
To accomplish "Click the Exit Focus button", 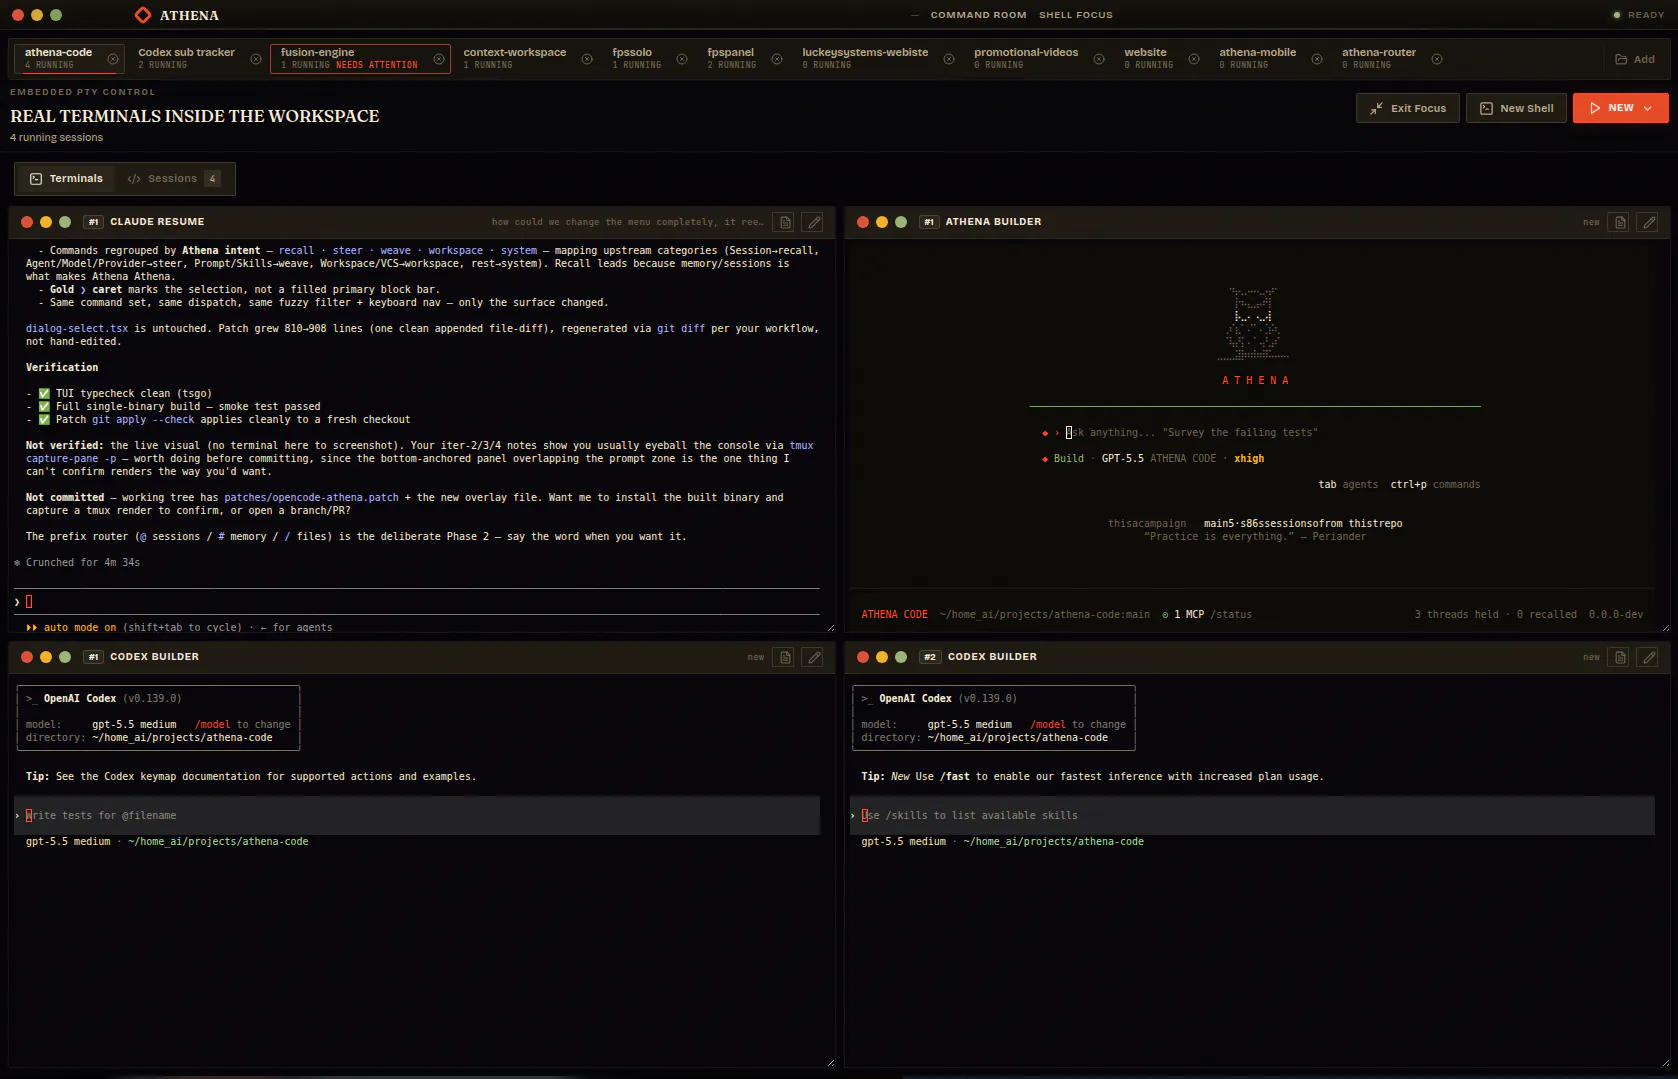I will coord(1408,108).
